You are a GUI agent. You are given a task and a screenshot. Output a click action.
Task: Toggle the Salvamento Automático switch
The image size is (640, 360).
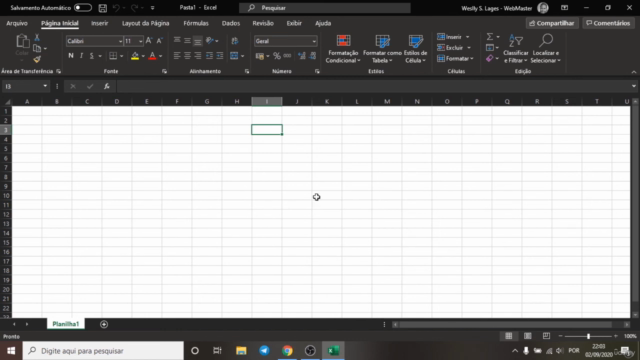[82, 8]
